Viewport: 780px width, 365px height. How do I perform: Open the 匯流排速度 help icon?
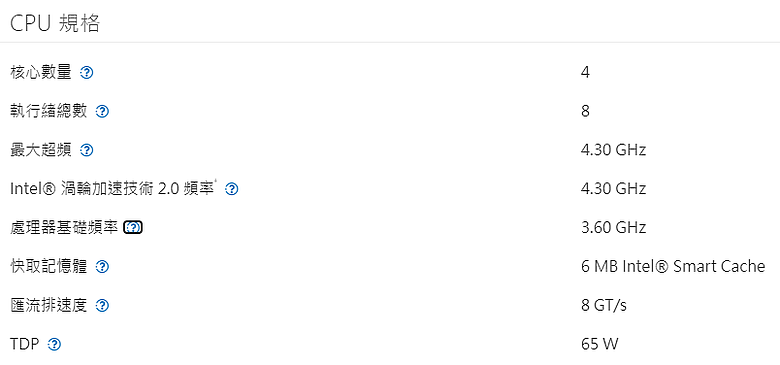click(102, 306)
